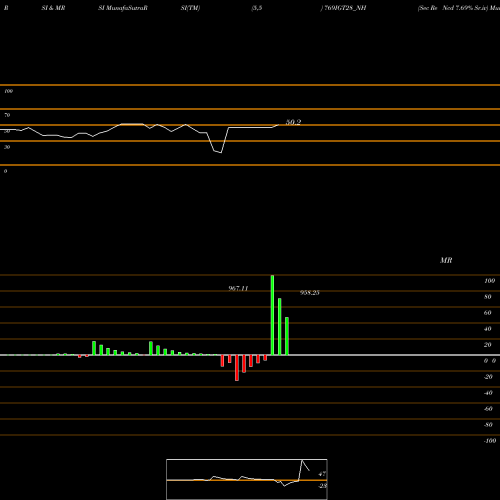This screenshot has height=500, width=500.
Task: Click the SI & MR header text
Action: coord(53,8)
